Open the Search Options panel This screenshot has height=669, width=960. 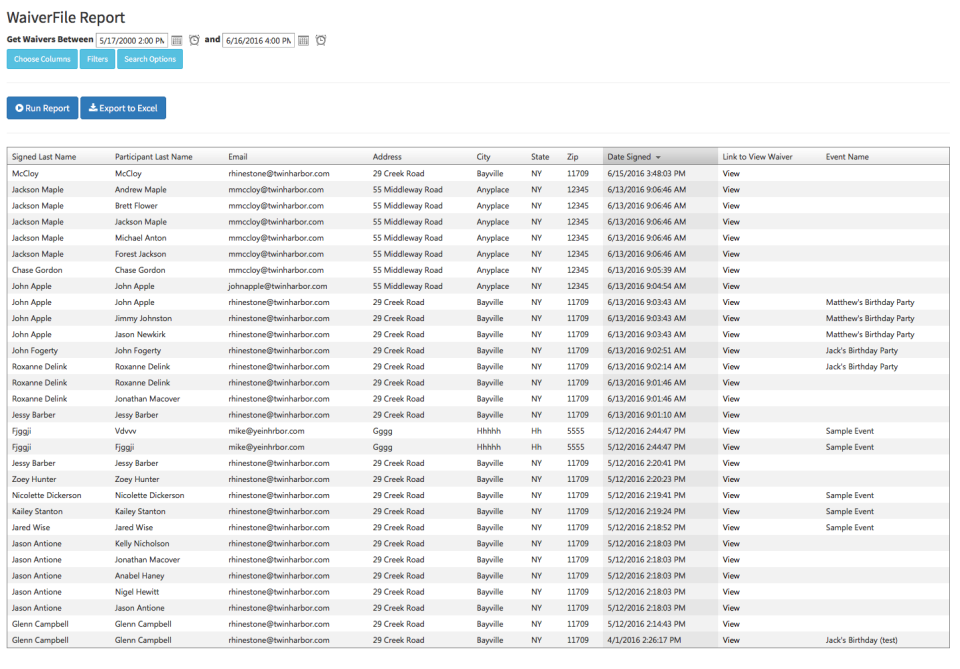[149, 59]
